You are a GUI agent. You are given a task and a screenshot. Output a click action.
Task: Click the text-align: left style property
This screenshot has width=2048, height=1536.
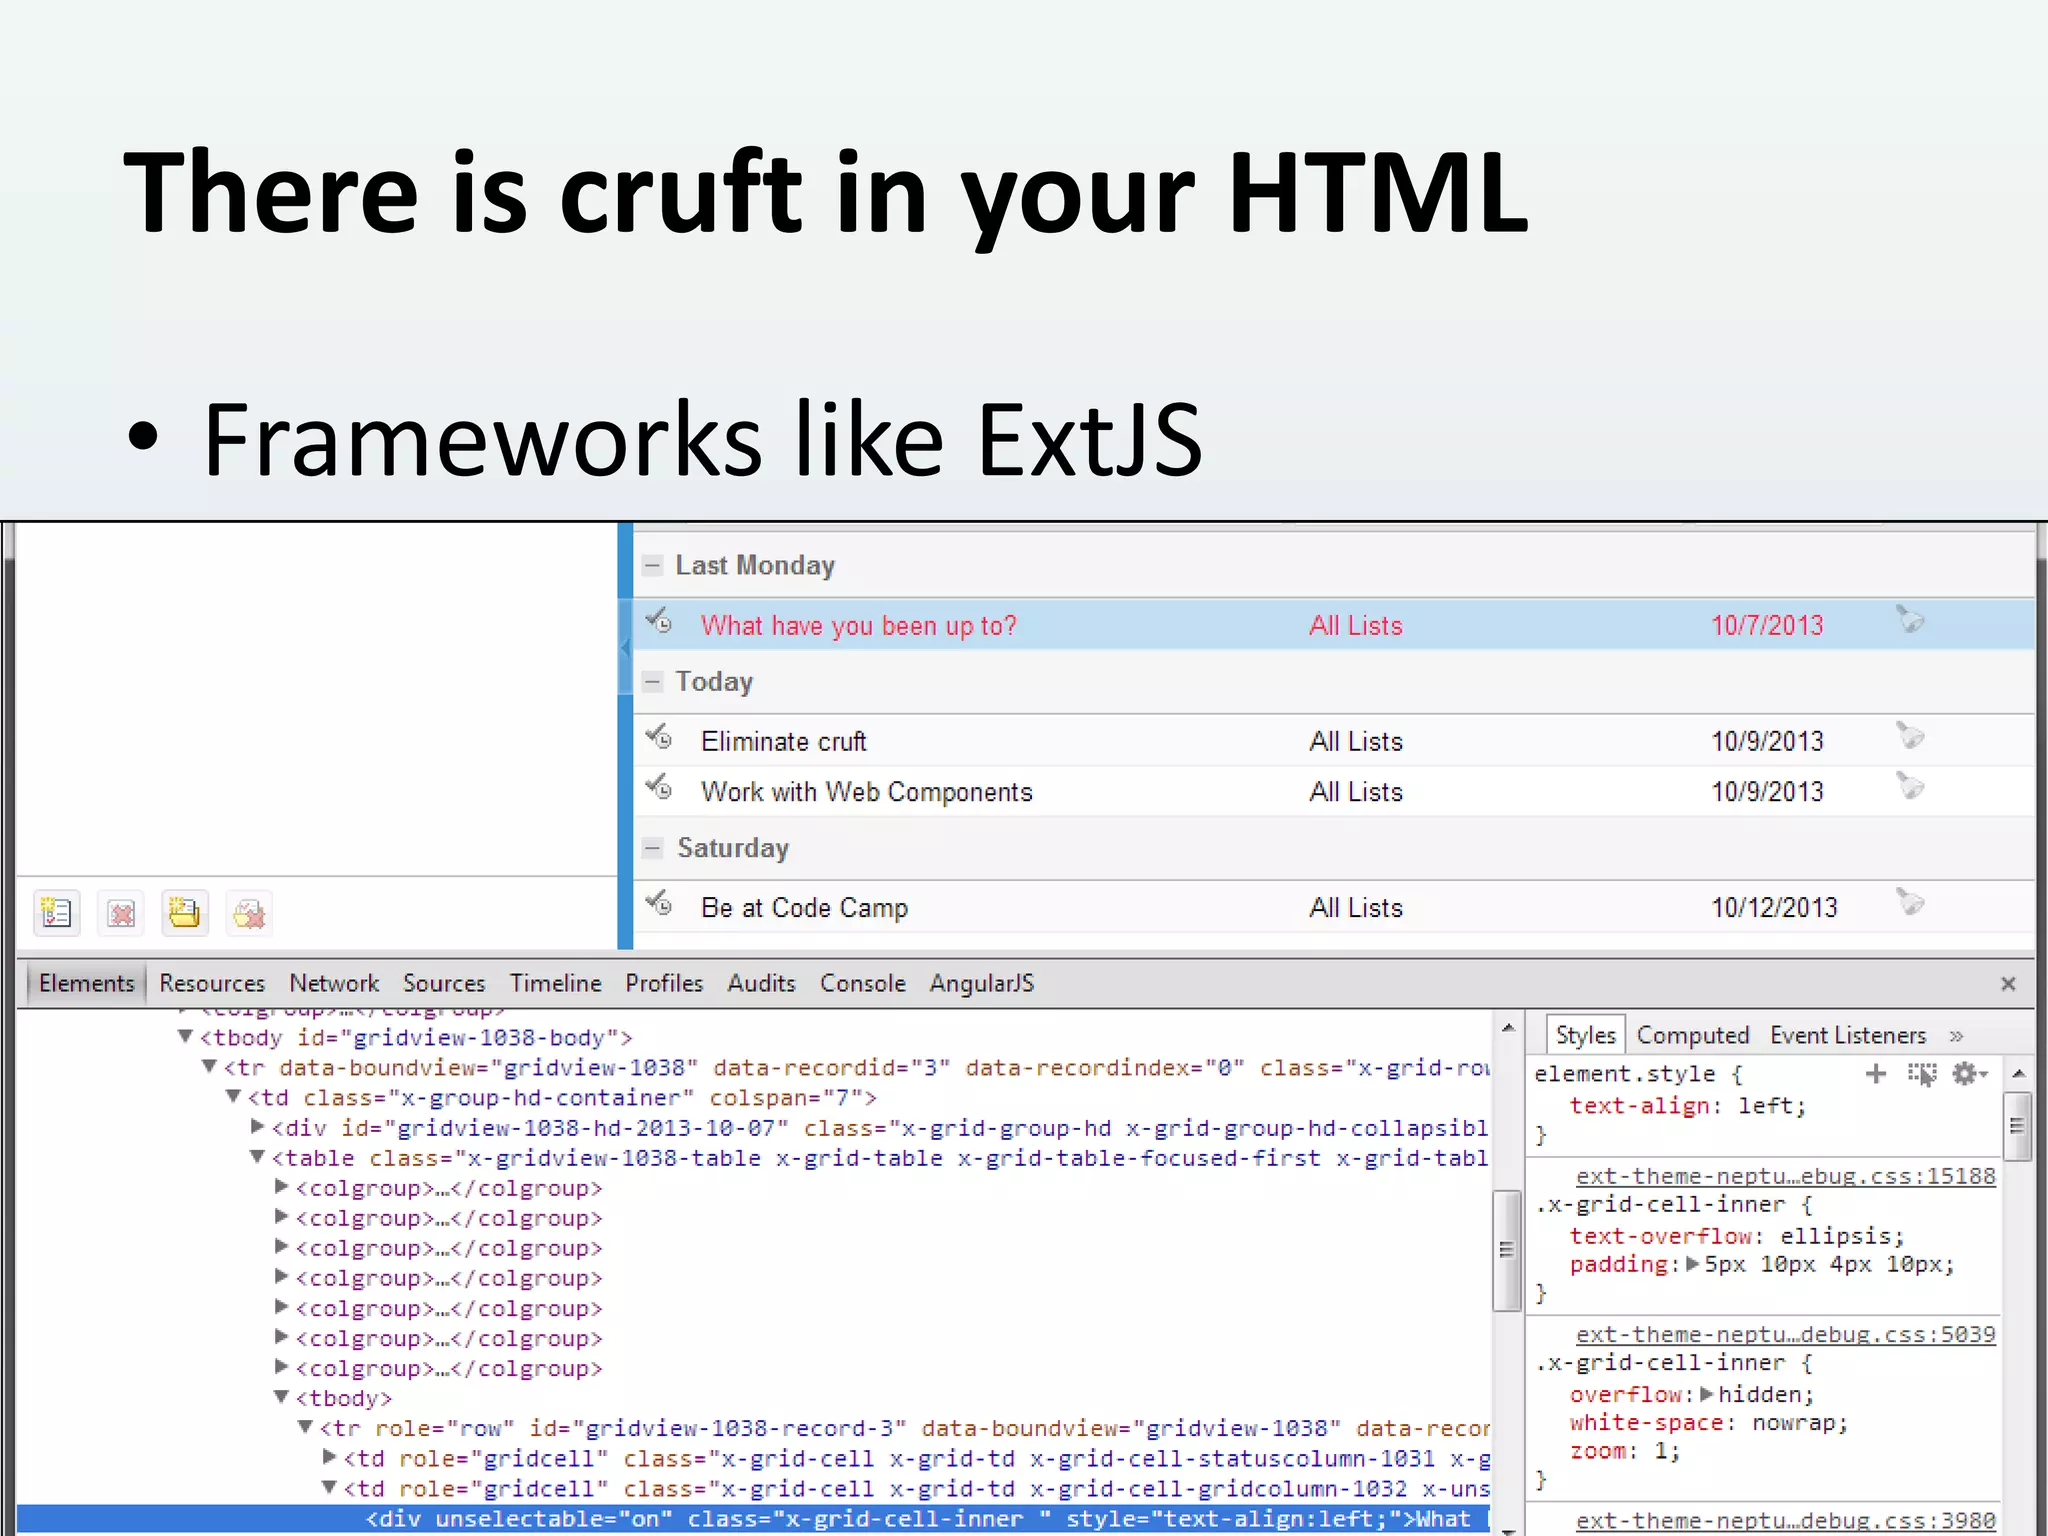click(x=1688, y=1106)
